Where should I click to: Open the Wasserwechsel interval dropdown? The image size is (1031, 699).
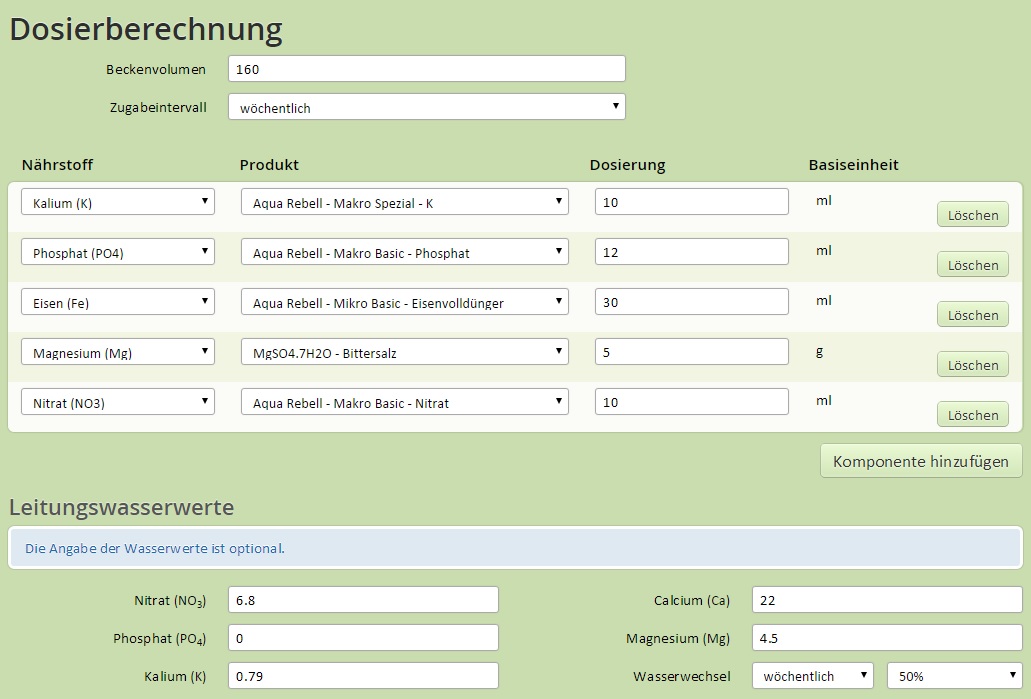point(813,676)
